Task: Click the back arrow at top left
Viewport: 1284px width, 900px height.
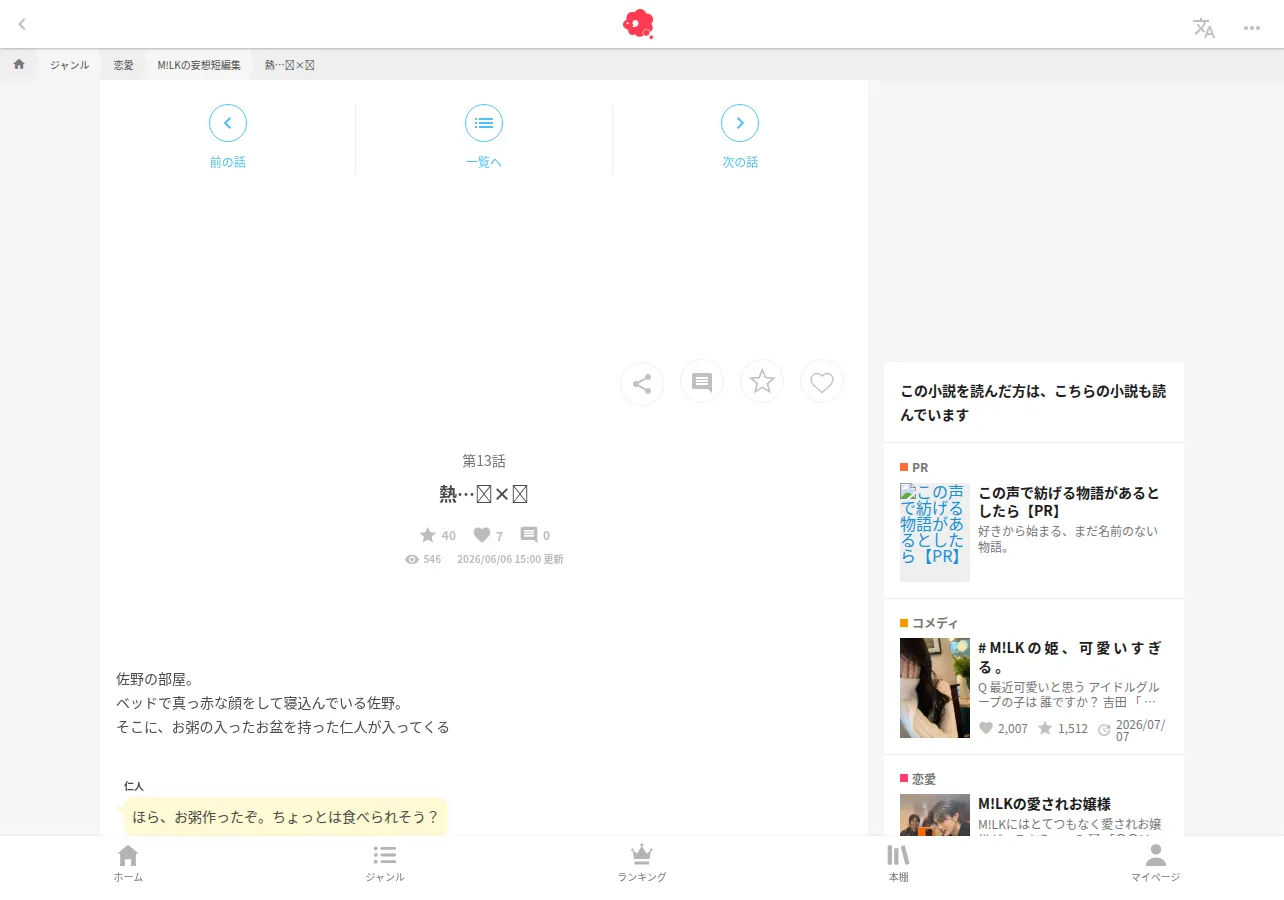Action: (22, 24)
